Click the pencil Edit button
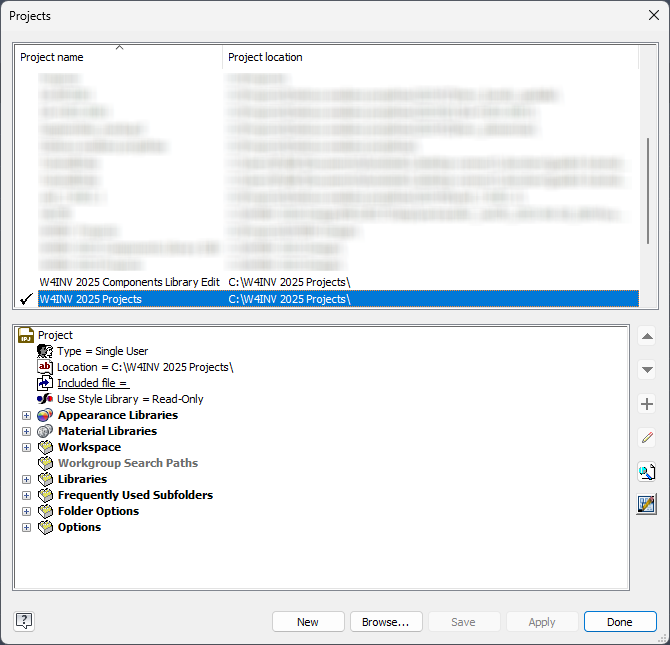 point(647,438)
